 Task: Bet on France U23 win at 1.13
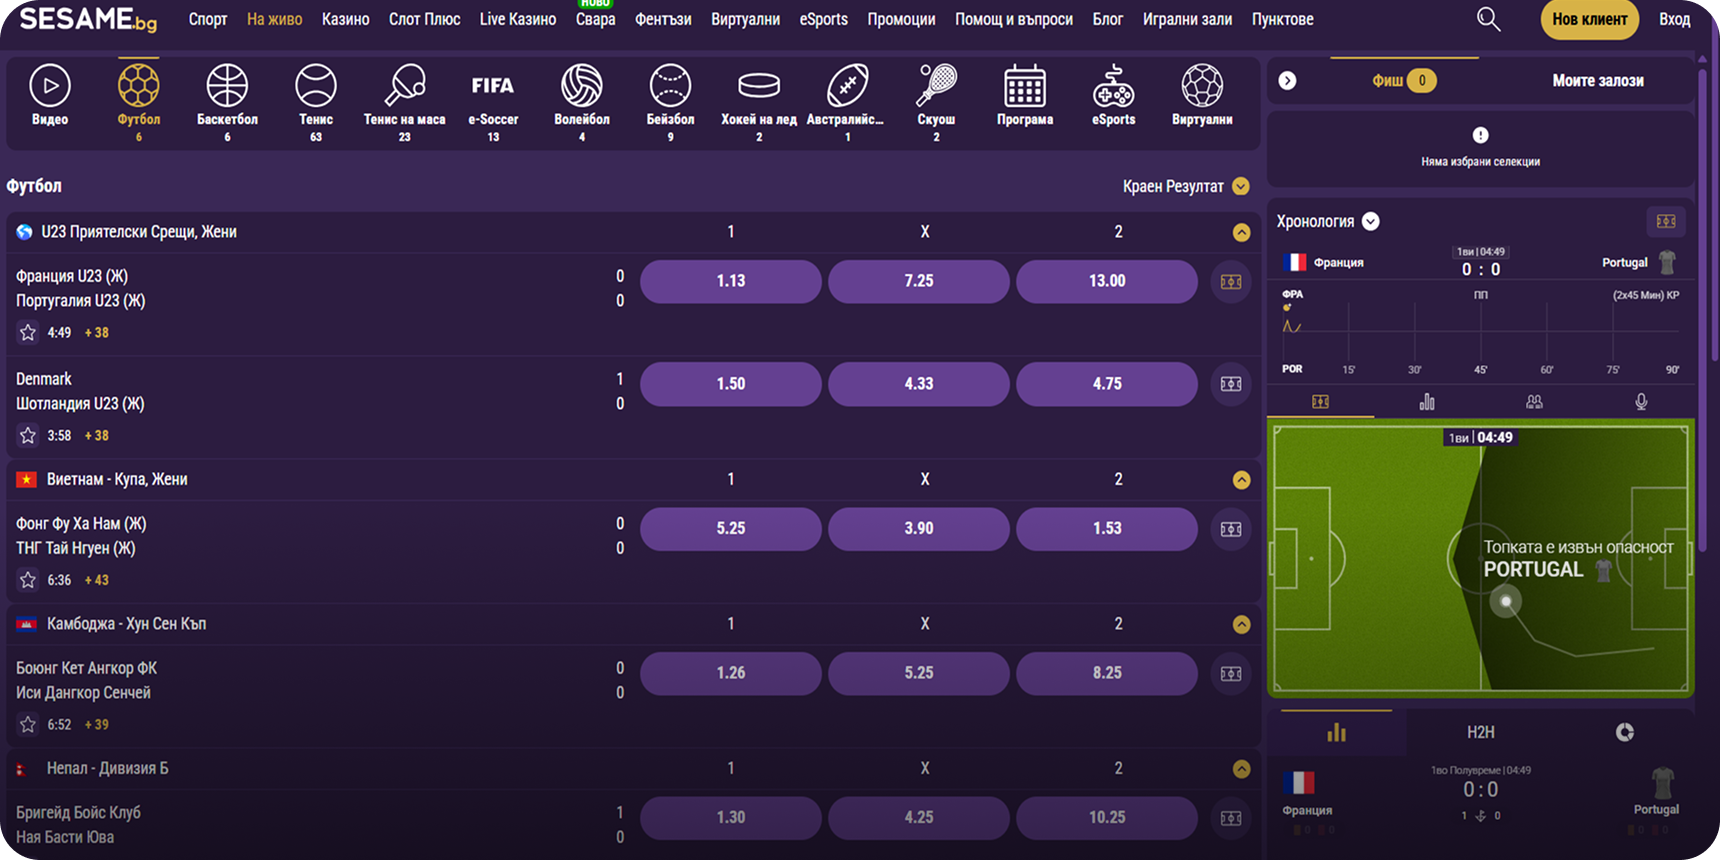[730, 281]
